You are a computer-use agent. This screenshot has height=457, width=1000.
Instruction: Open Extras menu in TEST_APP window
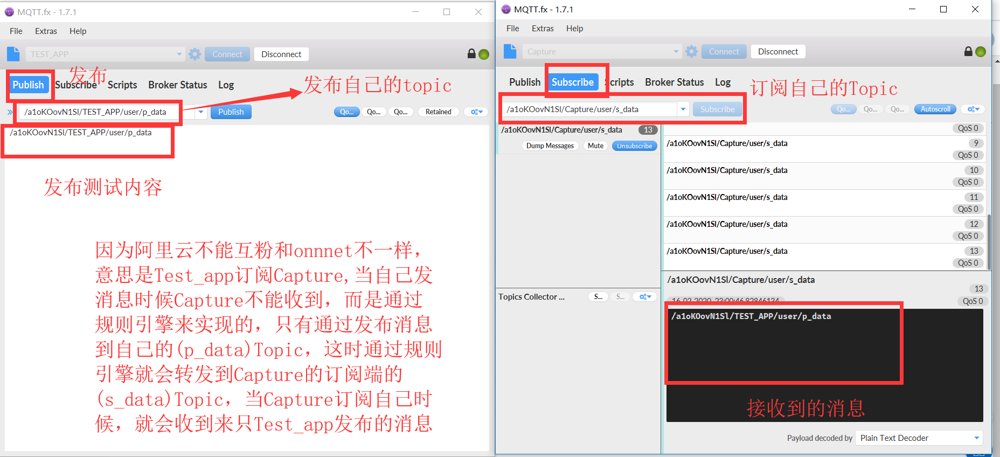tap(46, 31)
